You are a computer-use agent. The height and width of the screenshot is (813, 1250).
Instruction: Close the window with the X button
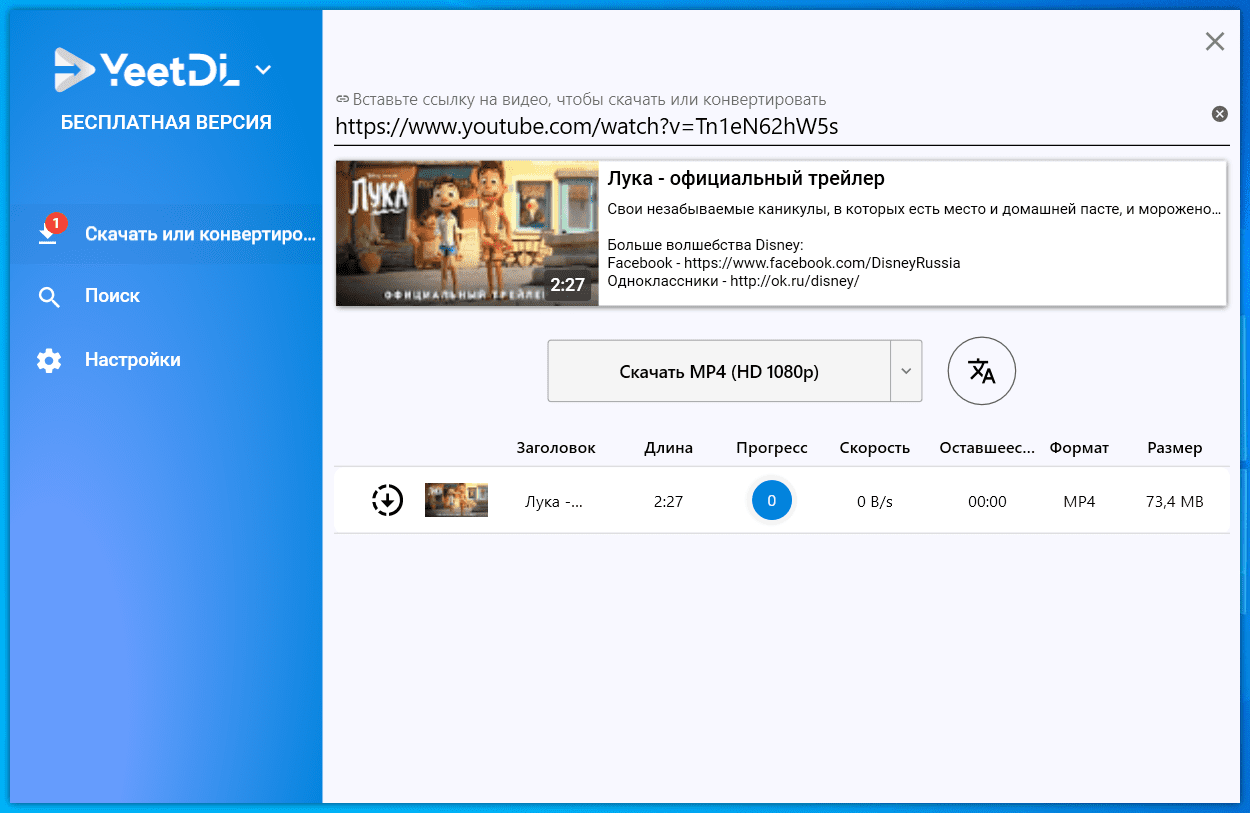click(x=1215, y=41)
